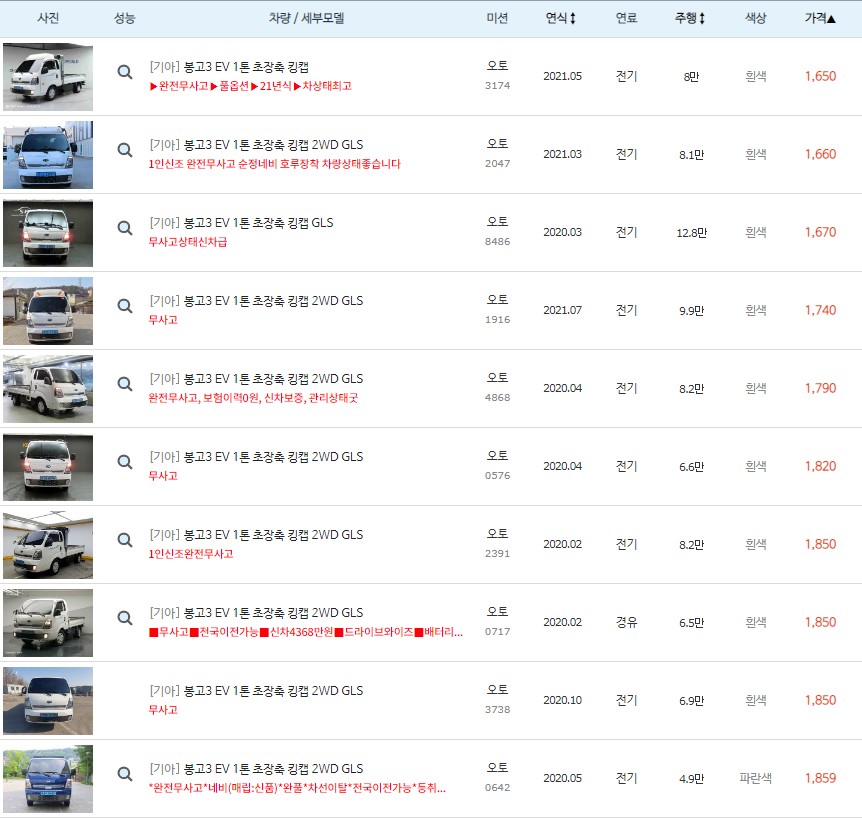This screenshot has height=819, width=862.
Task: Click price 1,650
Action: (820, 76)
